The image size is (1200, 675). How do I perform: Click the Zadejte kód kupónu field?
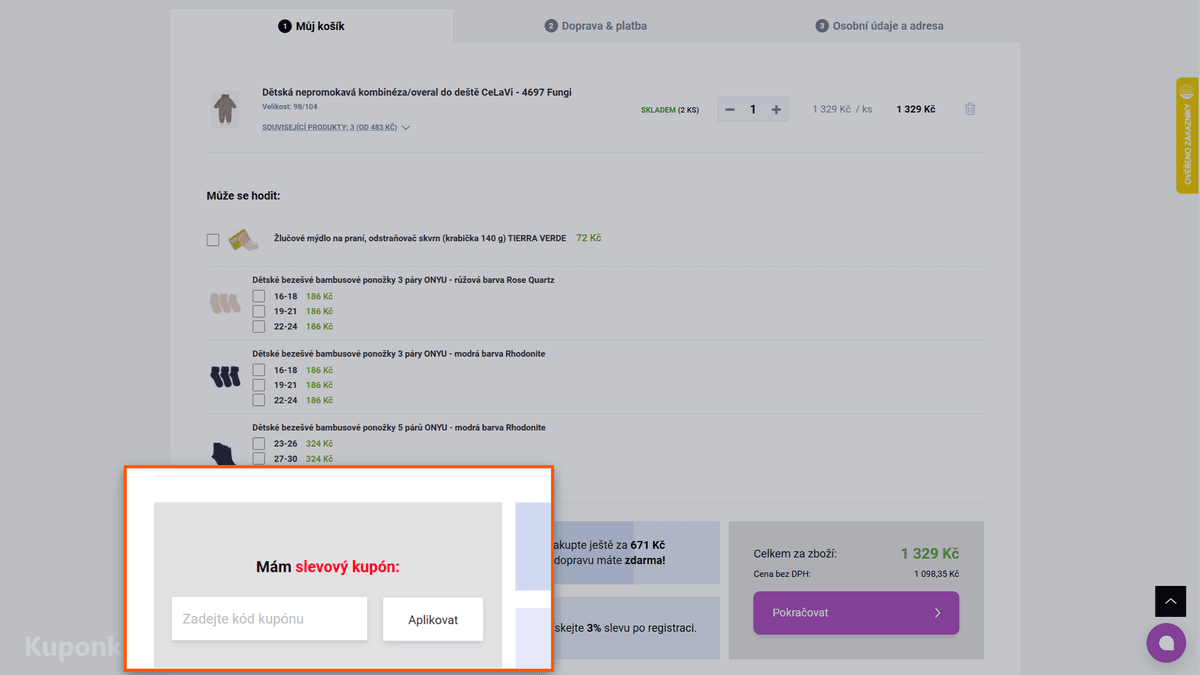tap(269, 619)
